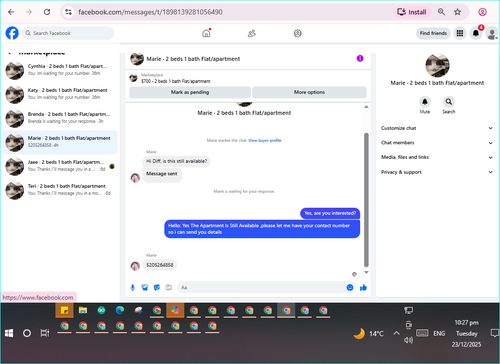This screenshot has width=500, height=364.
Task: Expand Media, files and links section
Action: coord(437,157)
